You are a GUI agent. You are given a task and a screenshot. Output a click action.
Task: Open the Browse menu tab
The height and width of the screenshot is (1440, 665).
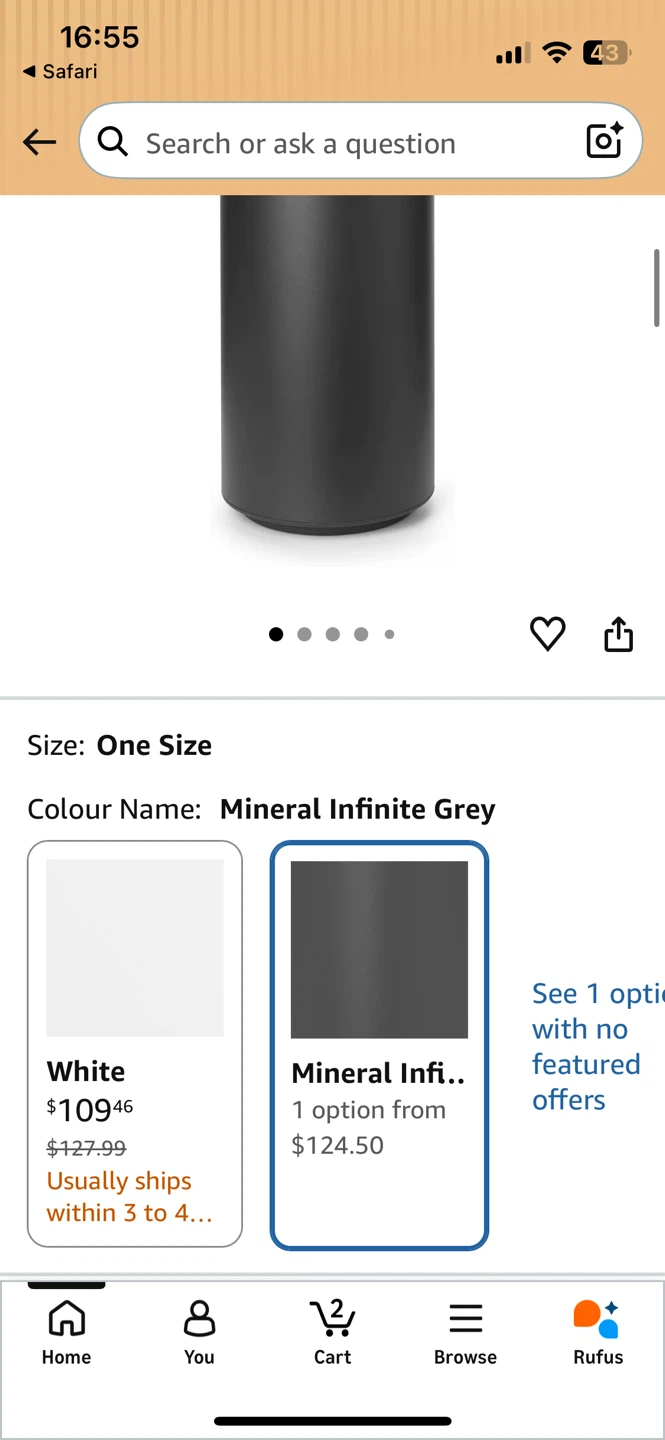(465, 1331)
